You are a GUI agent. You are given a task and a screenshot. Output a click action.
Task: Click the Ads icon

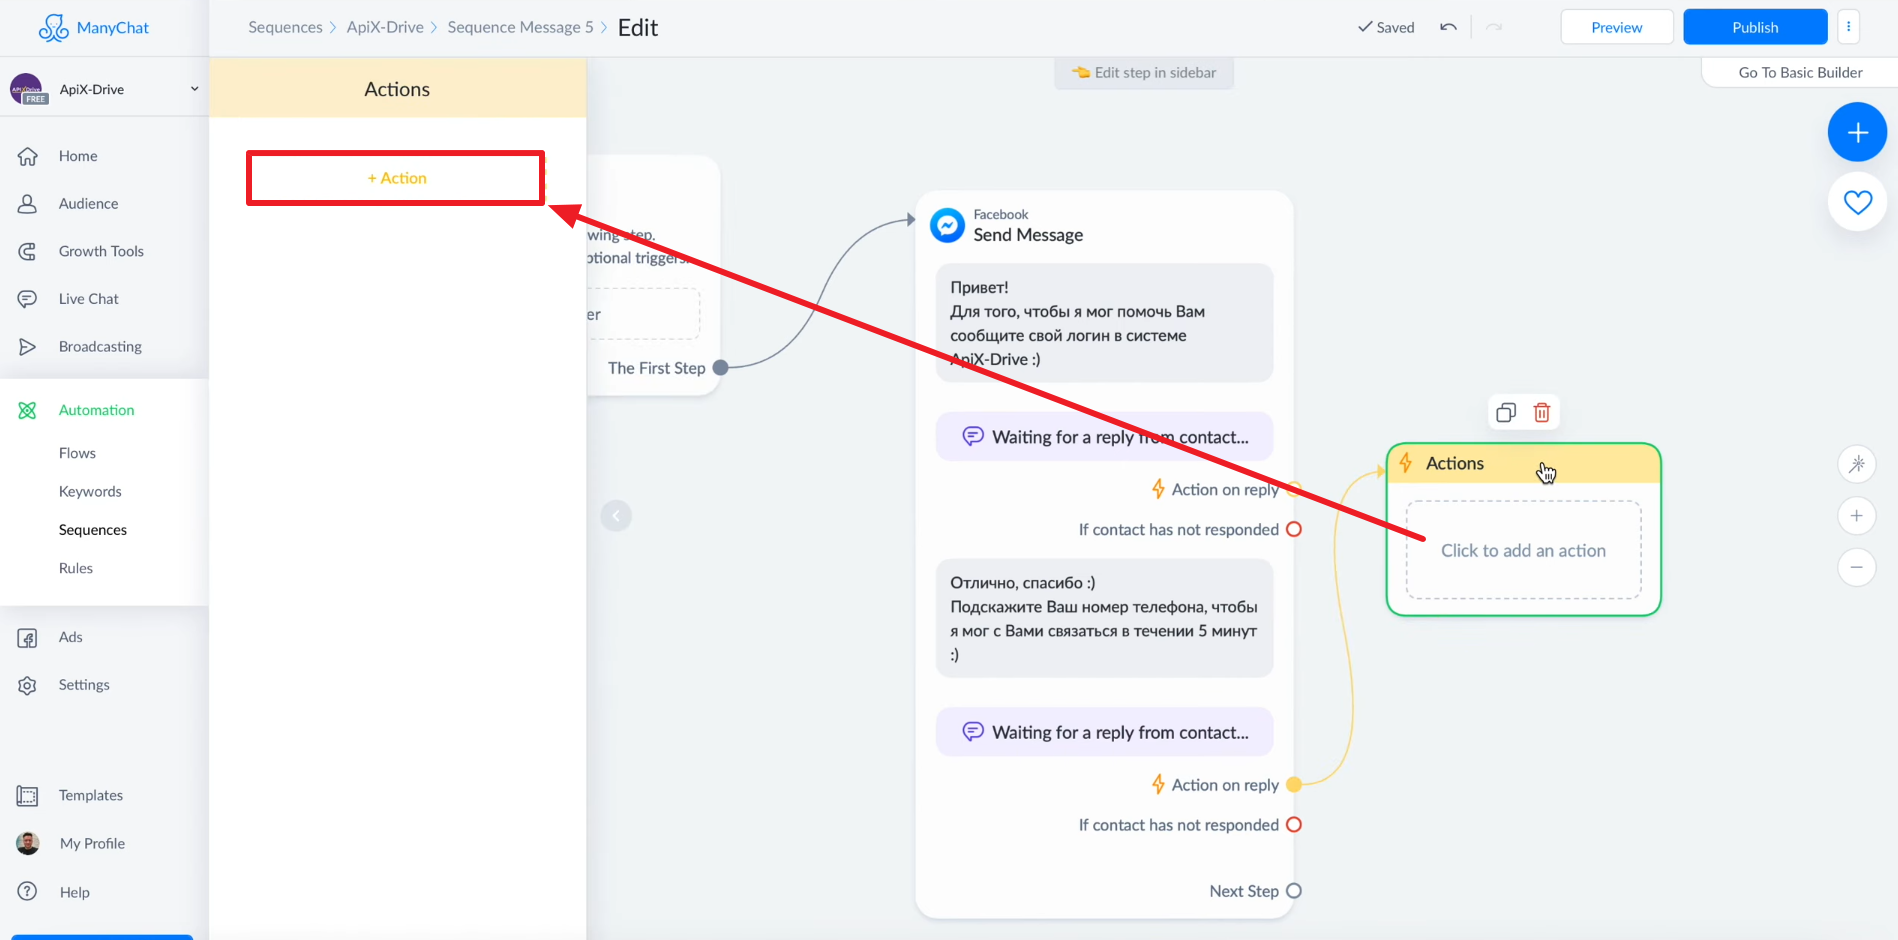pyautogui.click(x=27, y=638)
